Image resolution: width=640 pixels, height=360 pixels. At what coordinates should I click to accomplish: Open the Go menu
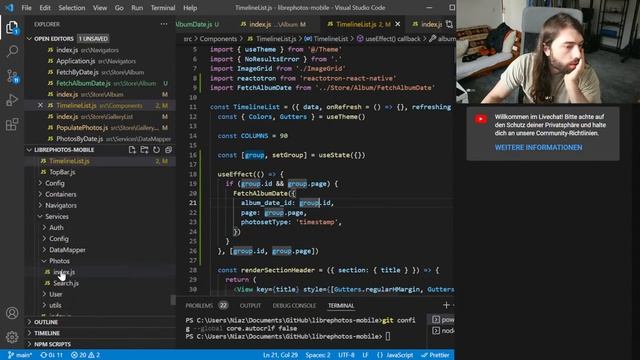(x=119, y=7)
